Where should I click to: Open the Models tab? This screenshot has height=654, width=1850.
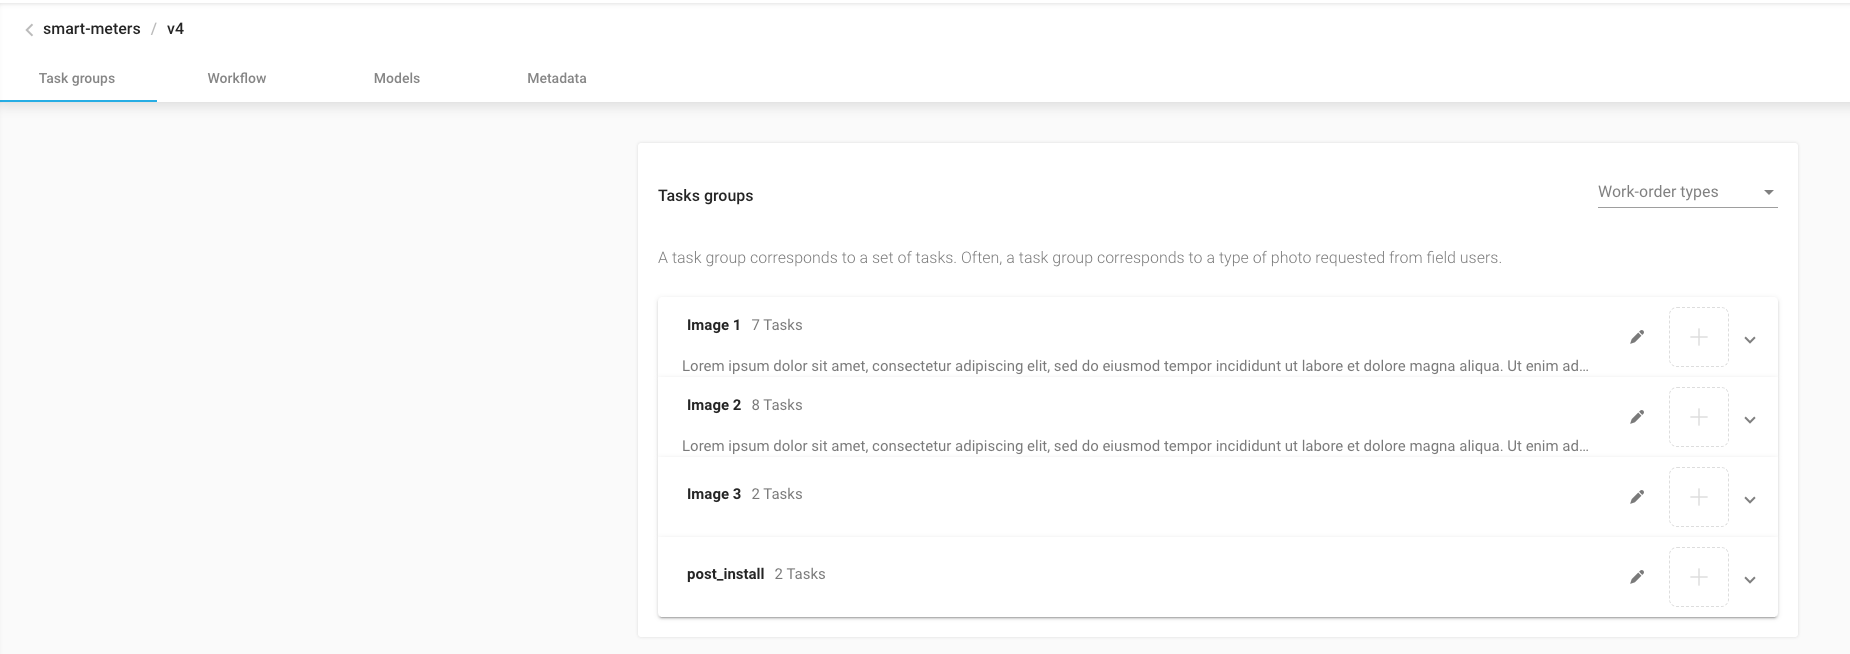397,78
